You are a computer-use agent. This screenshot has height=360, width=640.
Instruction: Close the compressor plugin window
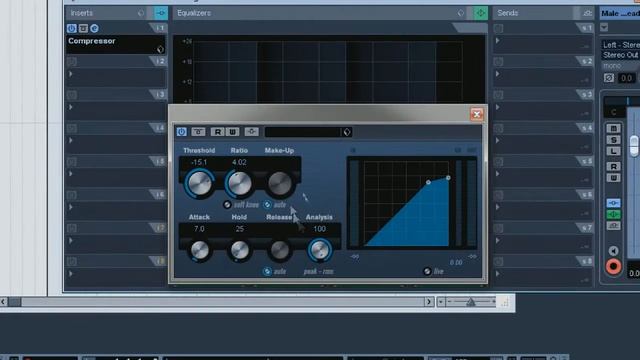(476, 114)
